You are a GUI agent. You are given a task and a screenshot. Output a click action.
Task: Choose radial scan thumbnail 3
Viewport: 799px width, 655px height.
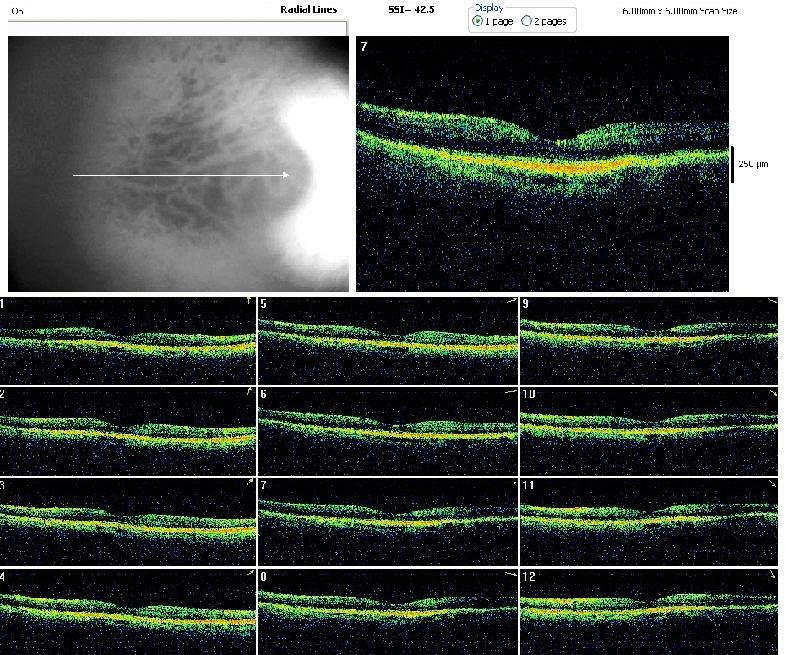point(128,522)
